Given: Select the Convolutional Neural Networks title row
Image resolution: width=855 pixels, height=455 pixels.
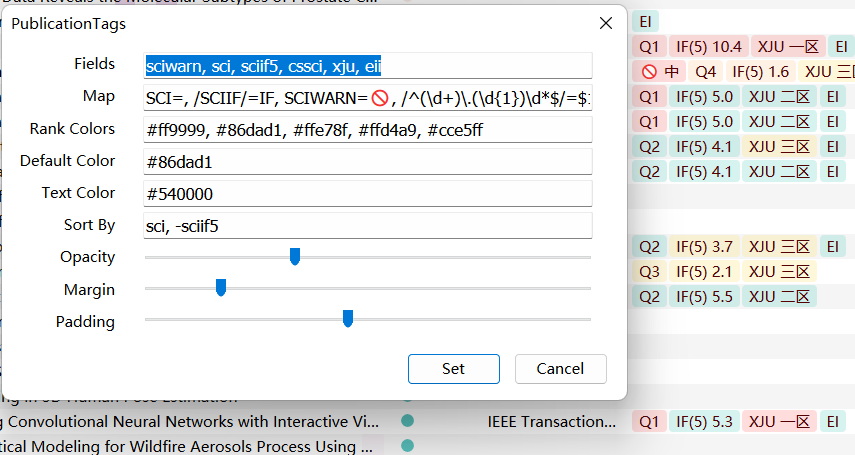Looking at the screenshot, I should click(x=190, y=422).
